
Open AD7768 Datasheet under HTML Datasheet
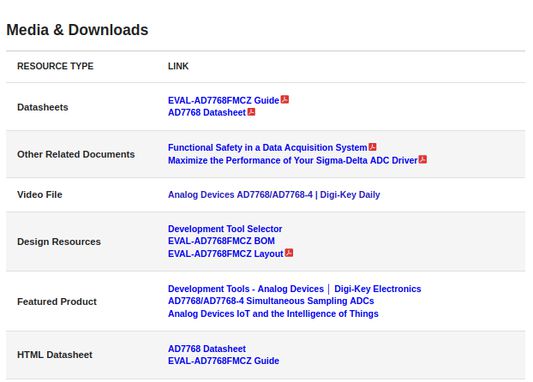(x=207, y=349)
